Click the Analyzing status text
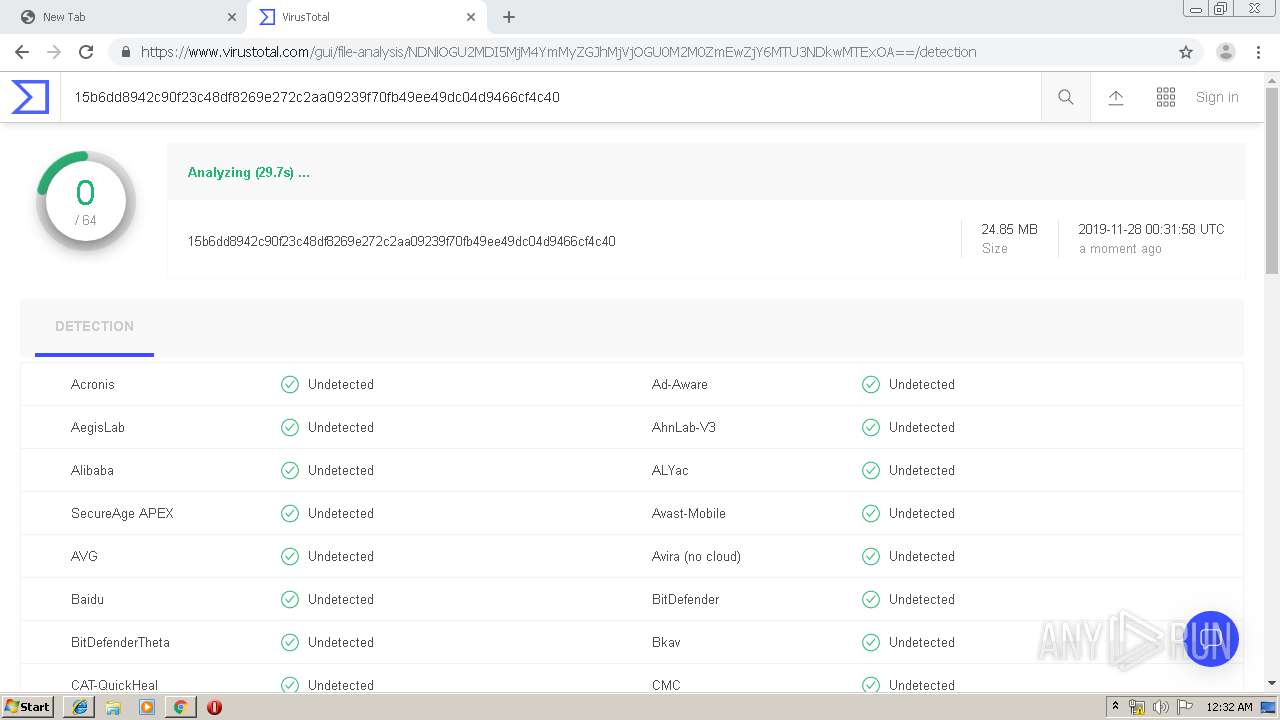 (x=248, y=172)
